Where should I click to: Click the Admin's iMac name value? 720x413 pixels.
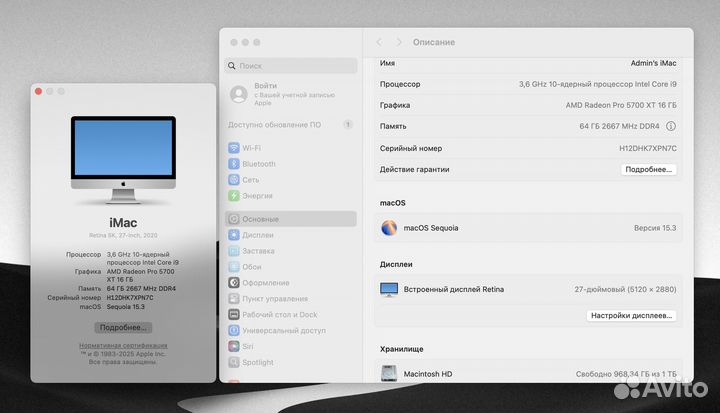[x=653, y=63]
